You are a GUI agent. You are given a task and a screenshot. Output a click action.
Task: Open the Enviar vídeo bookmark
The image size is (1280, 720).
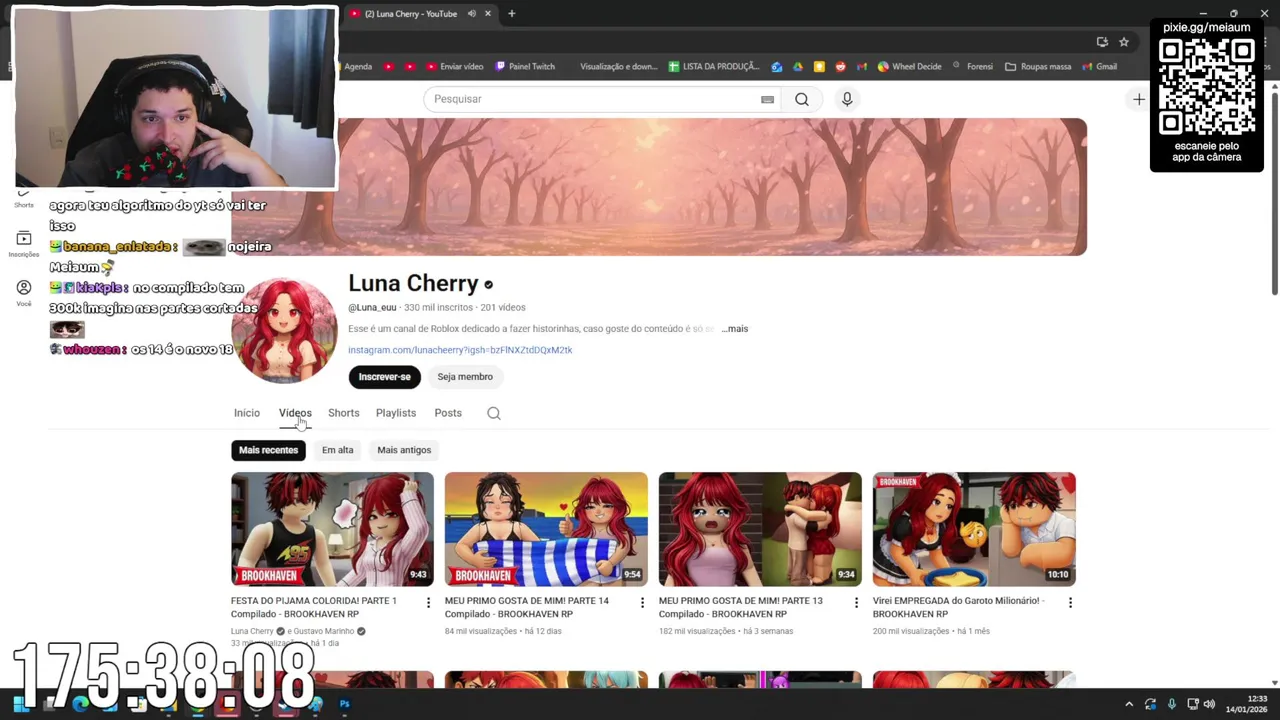coord(455,67)
